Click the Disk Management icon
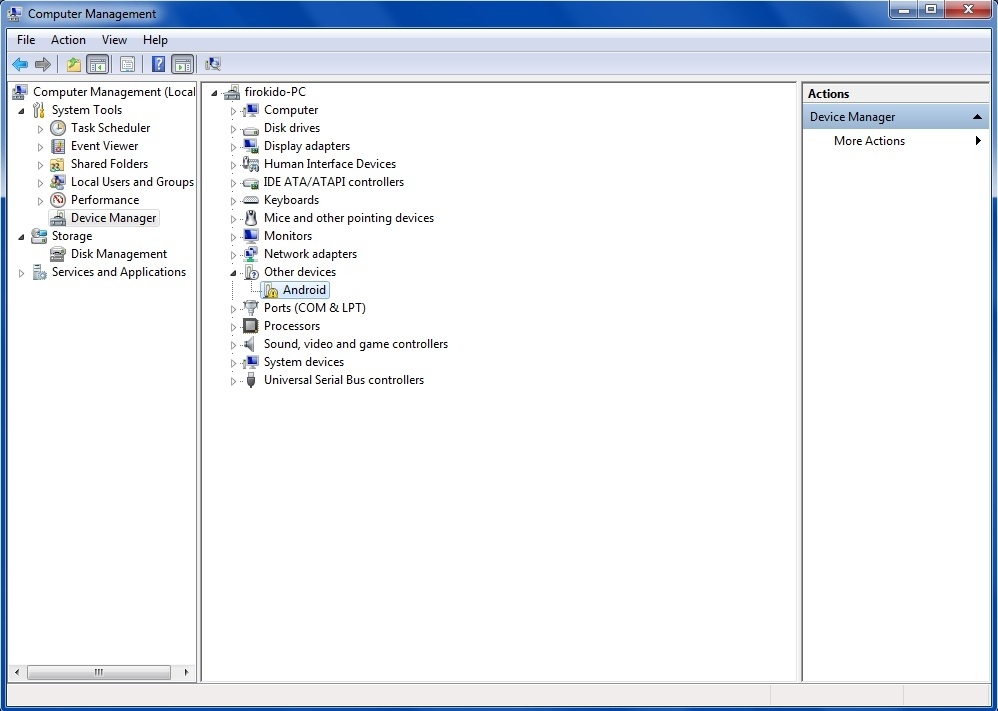This screenshot has width=998, height=711. (x=58, y=254)
